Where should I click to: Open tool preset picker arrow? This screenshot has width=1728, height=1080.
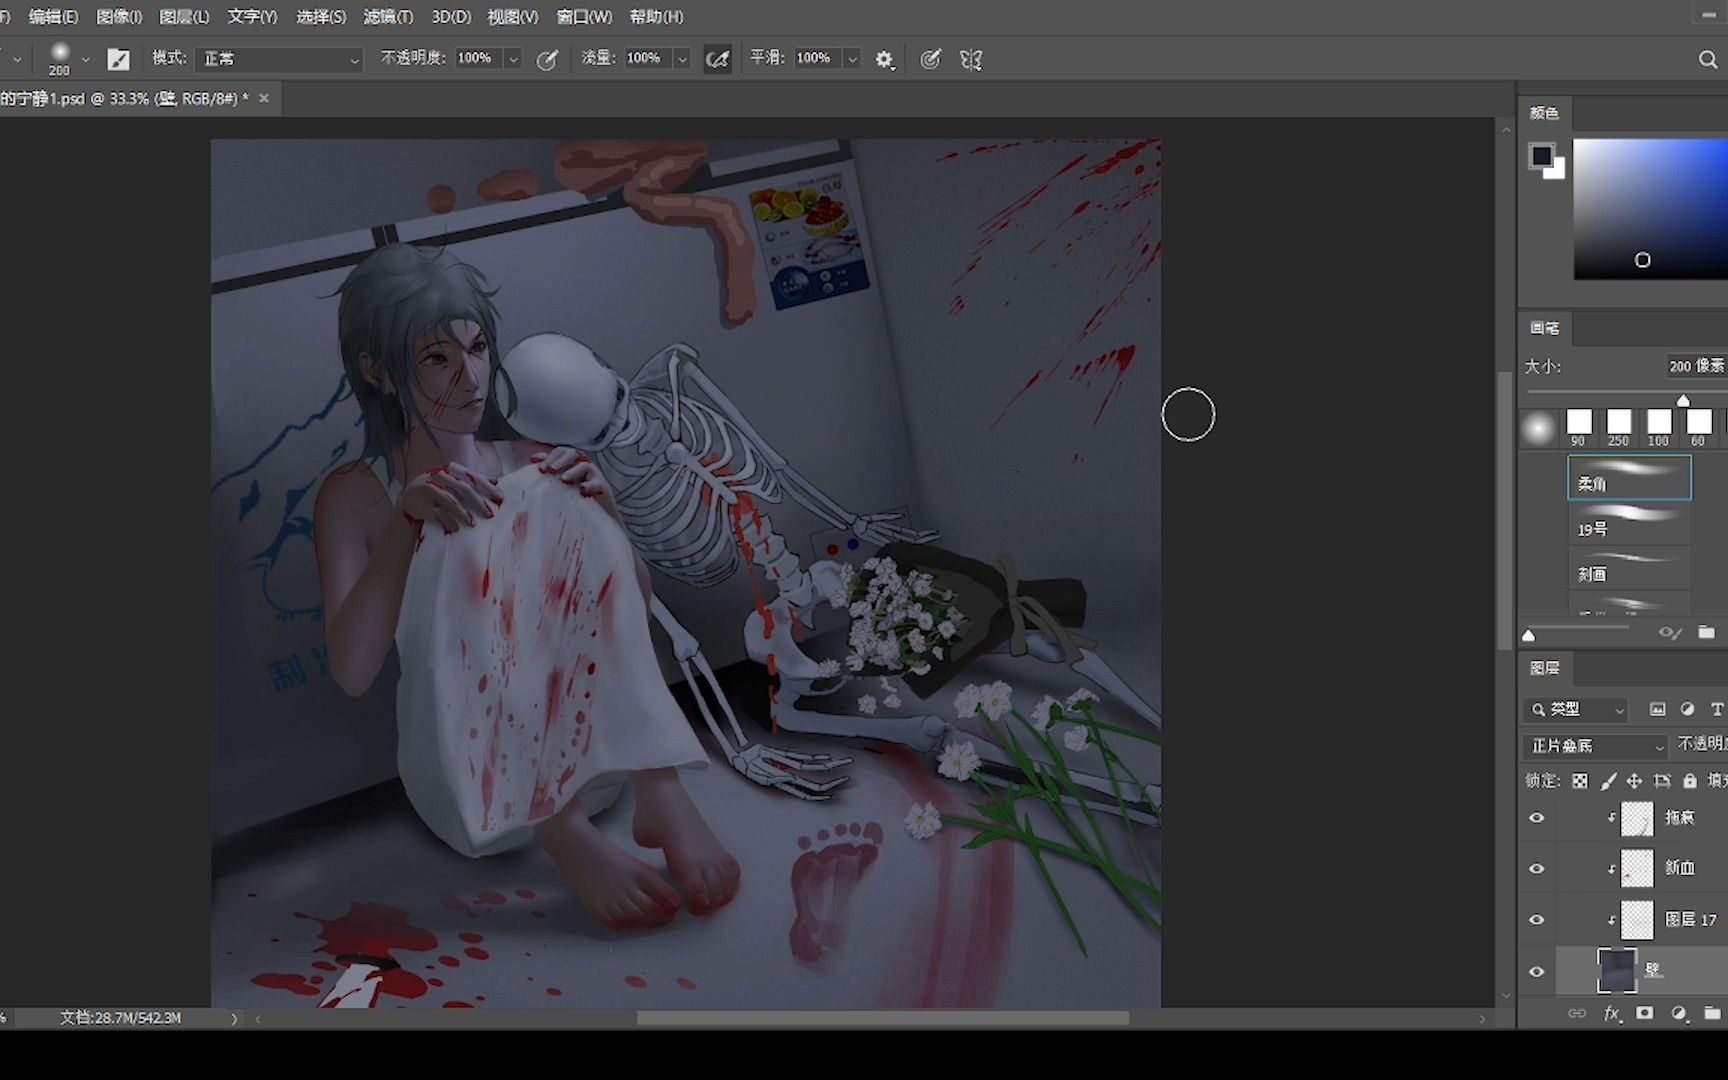[17, 60]
